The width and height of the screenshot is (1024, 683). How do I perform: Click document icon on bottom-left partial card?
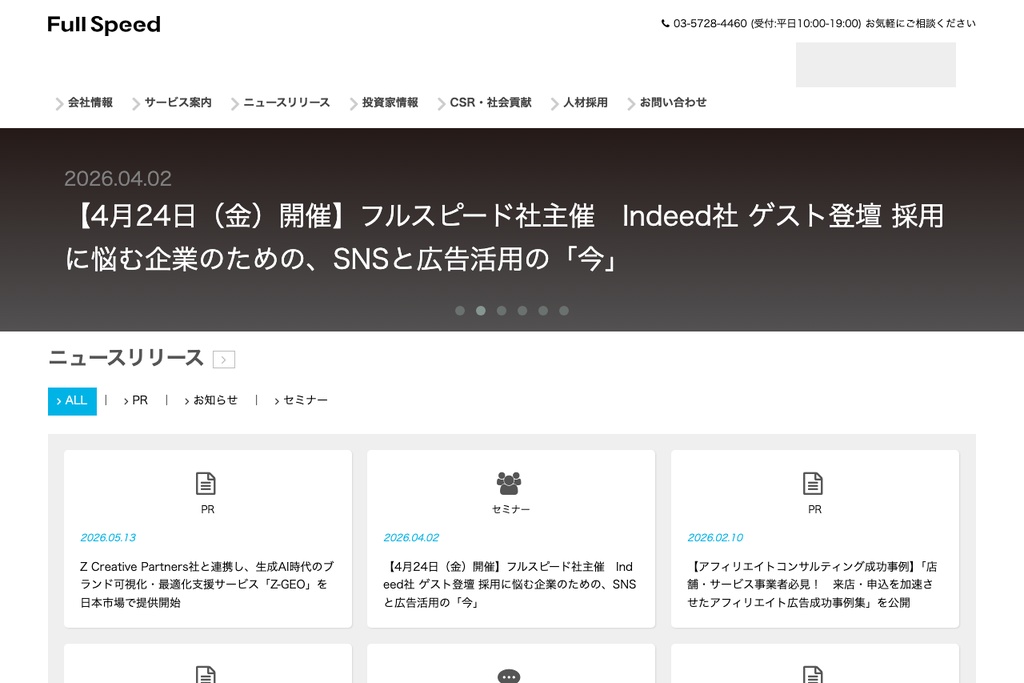pyautogui.click(x=206, y=674)
